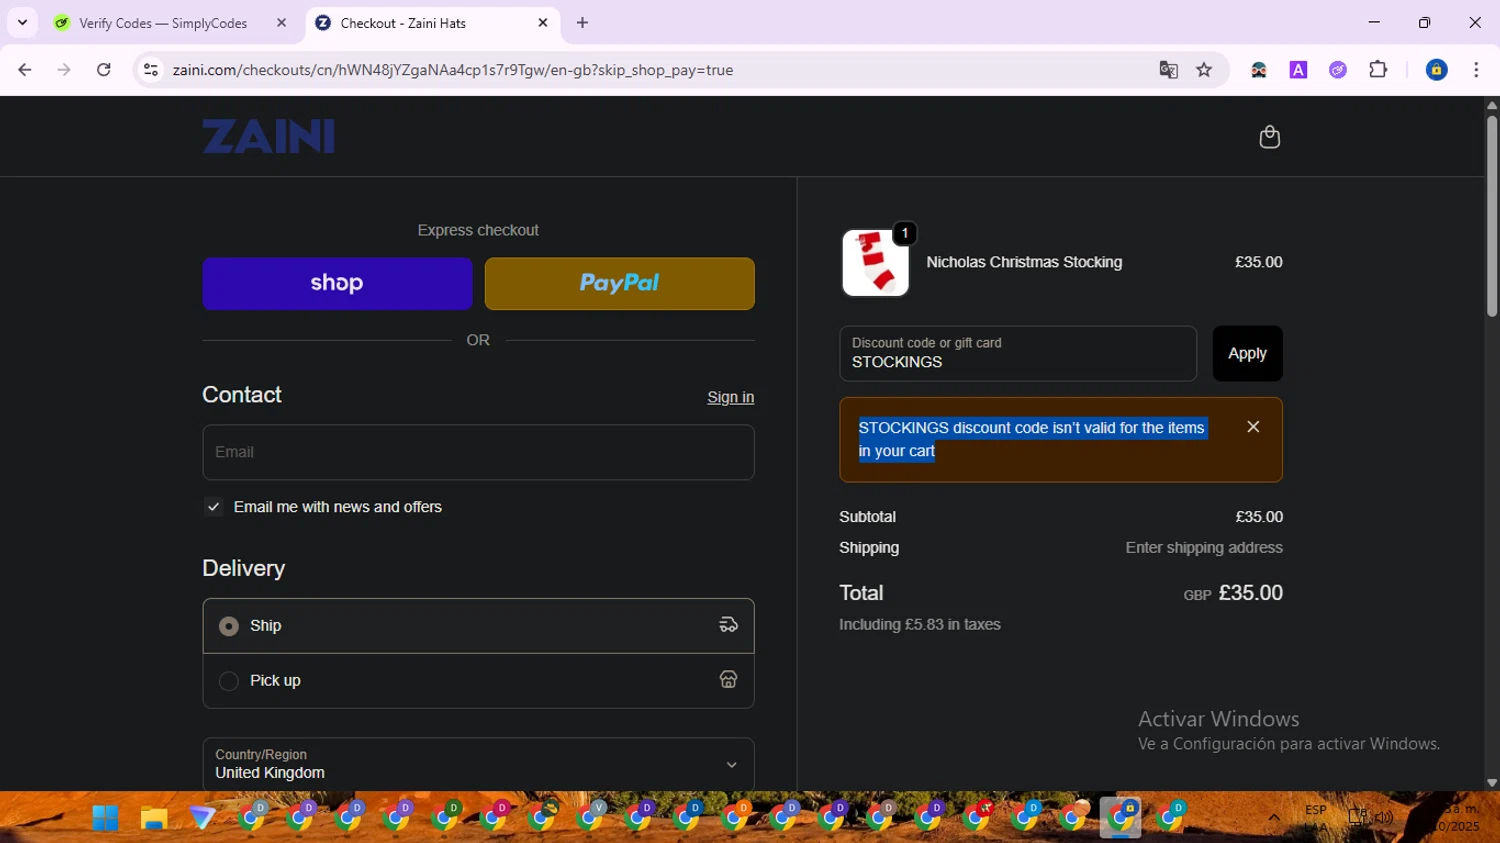Open the tab search dropdown arrow
Screen dimensions: 1500x843
click(22, 23)
